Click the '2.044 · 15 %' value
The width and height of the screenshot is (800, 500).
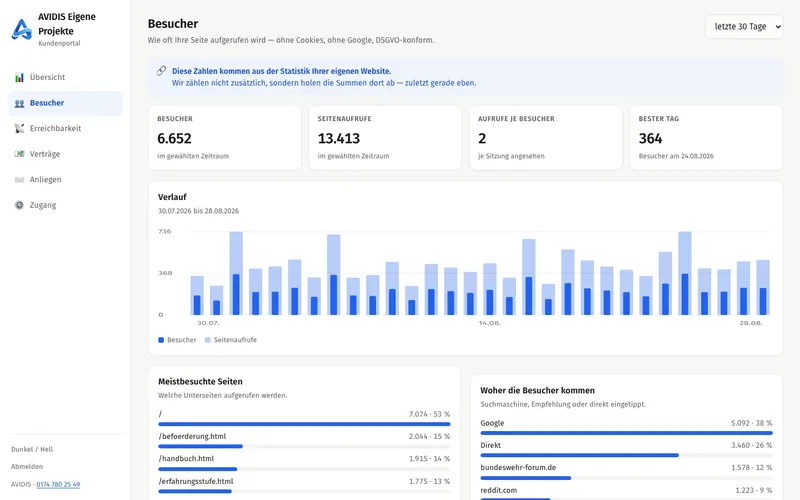coord(429,436)
